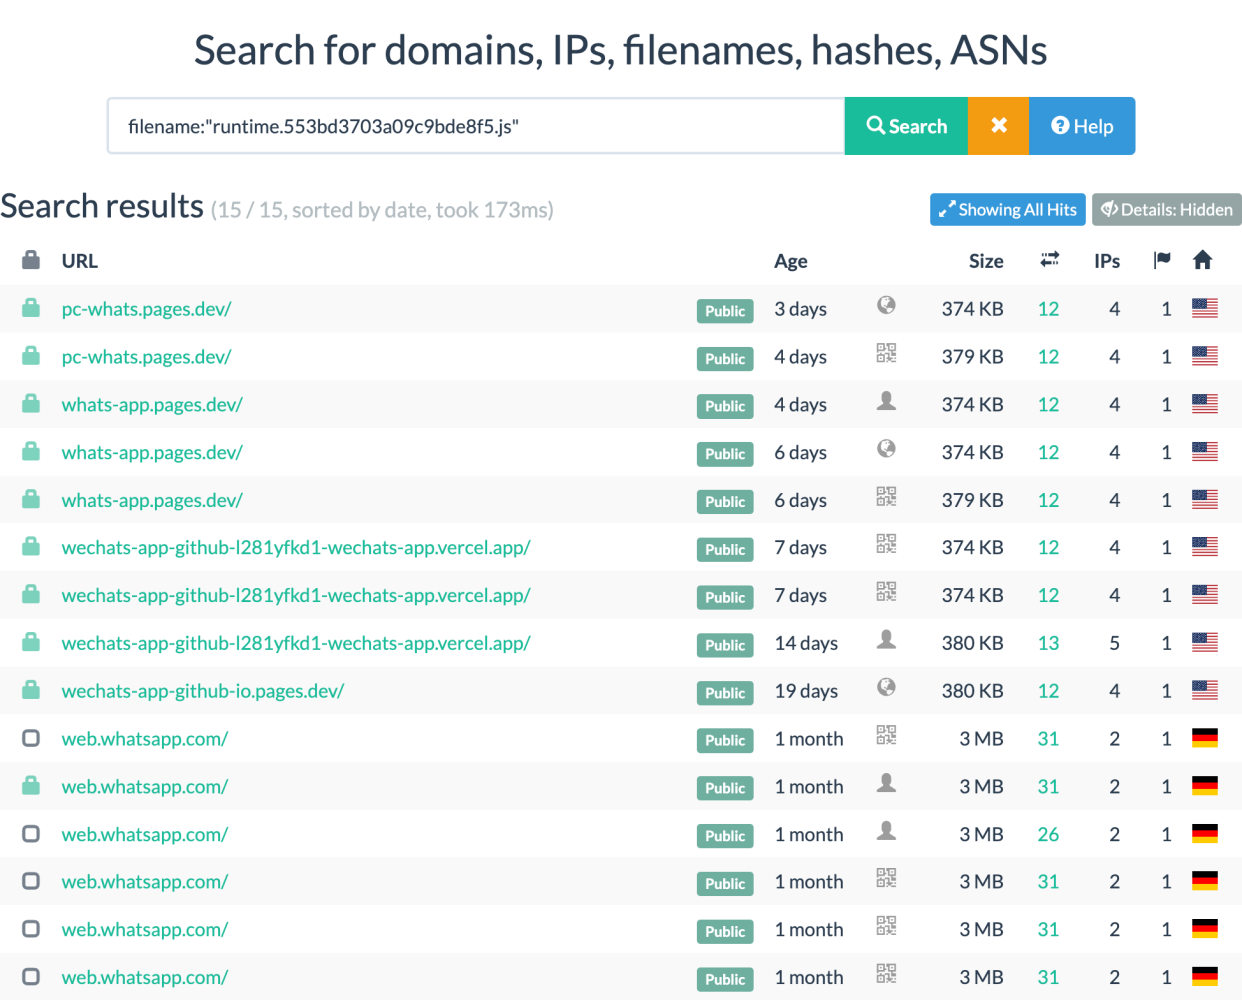Click the QR icon in the whats-app 379 KB 6 days row

[x=886, y=496]
